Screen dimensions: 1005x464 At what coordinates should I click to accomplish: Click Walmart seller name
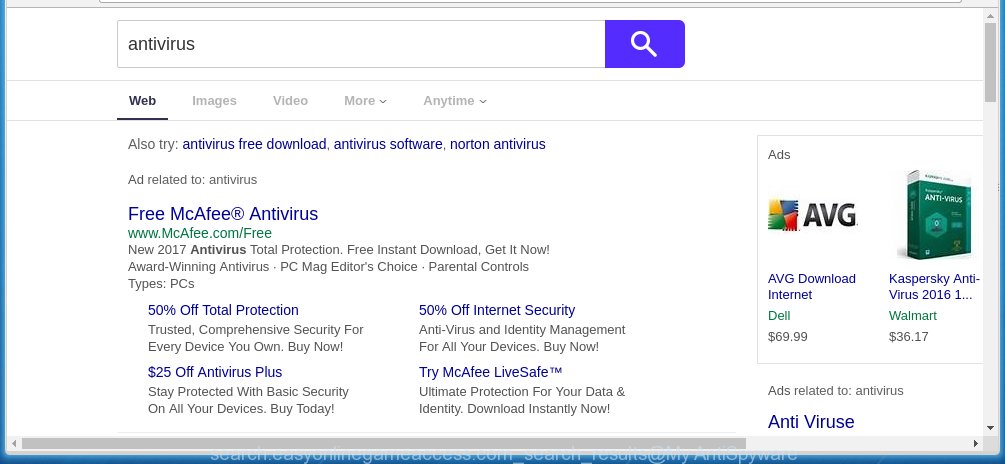tap(913, 316)
